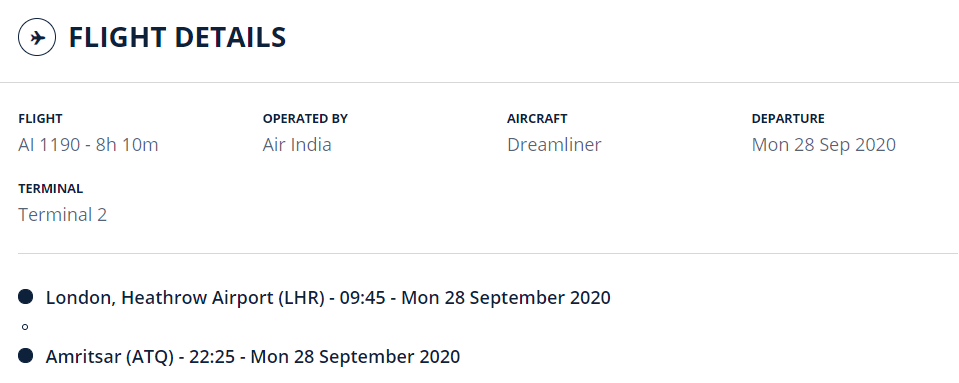Select the Dreamliner aircraft value
This screenshot has height=383, width=959.
(554, 145)
